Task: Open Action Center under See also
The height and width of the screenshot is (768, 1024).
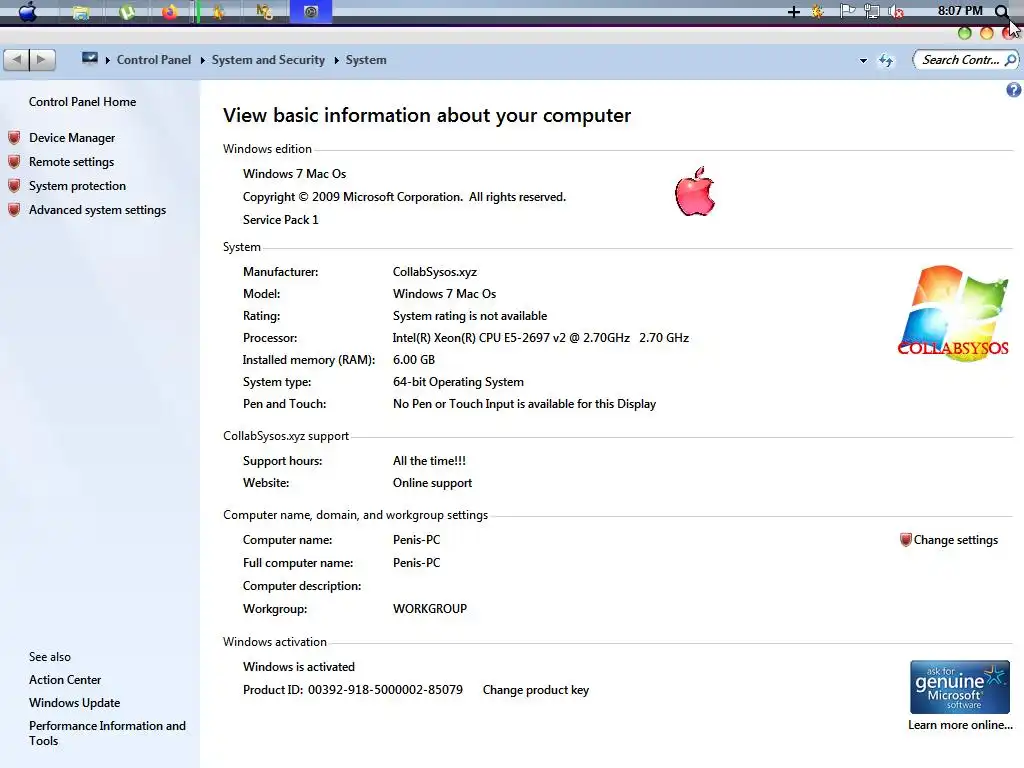Action: click(65, 680)
